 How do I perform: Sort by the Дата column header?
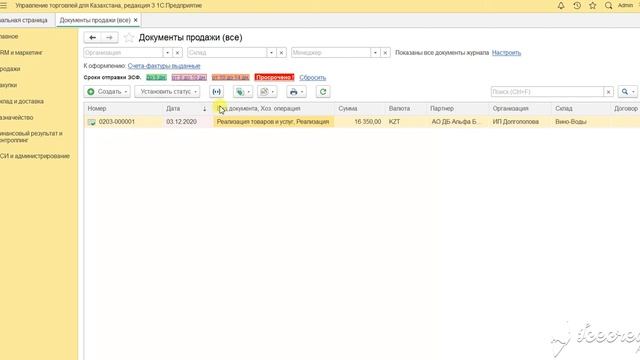click(173, 109)
